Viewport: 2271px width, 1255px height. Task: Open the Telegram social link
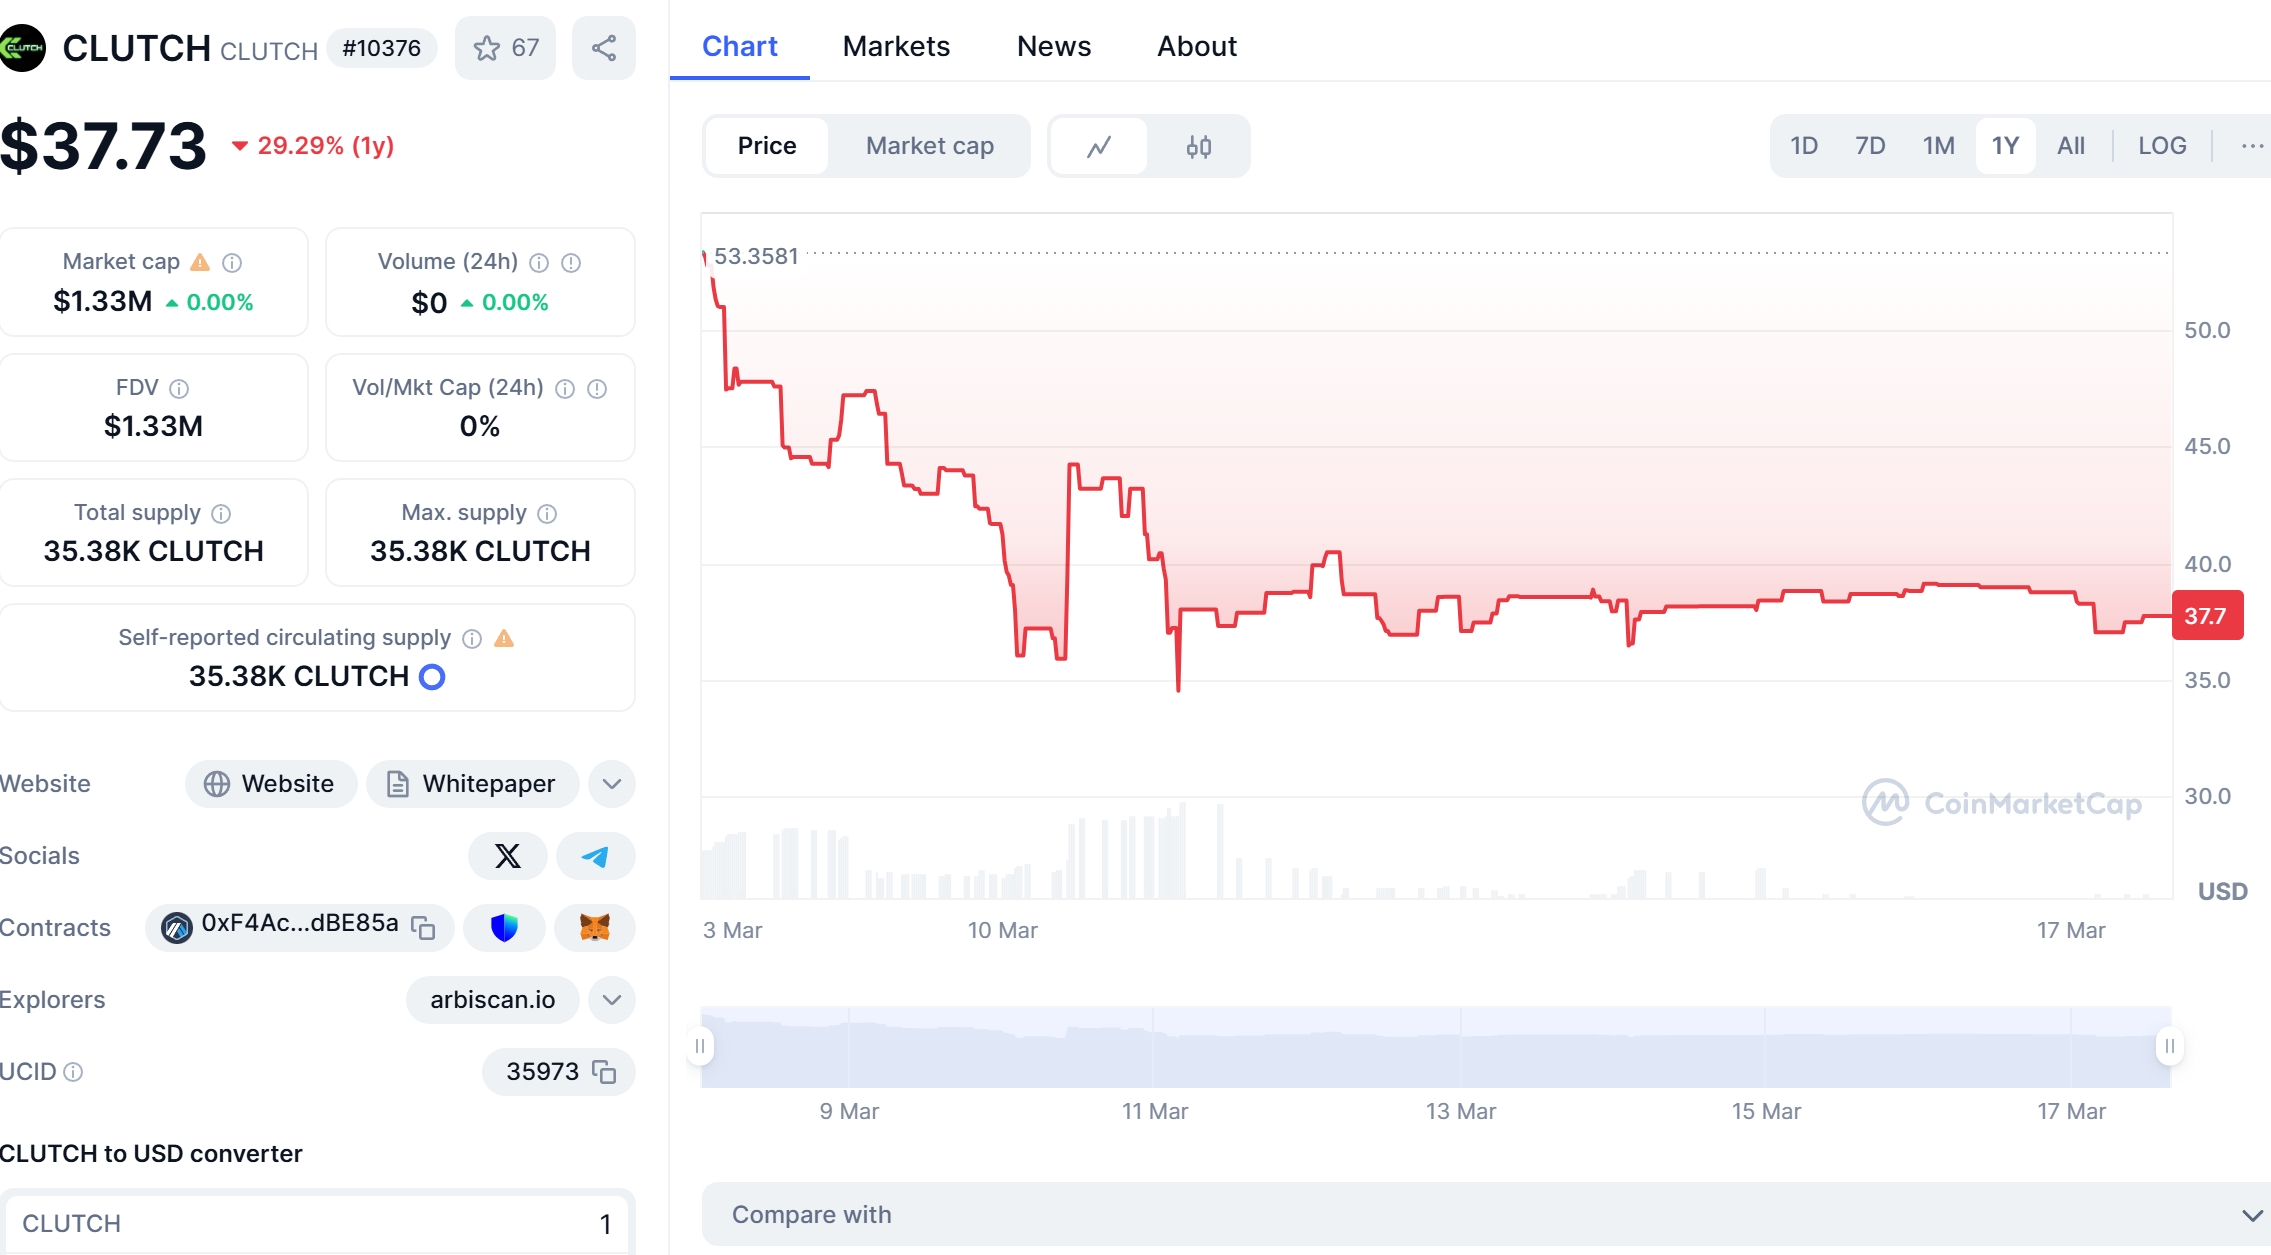(595, 856)
